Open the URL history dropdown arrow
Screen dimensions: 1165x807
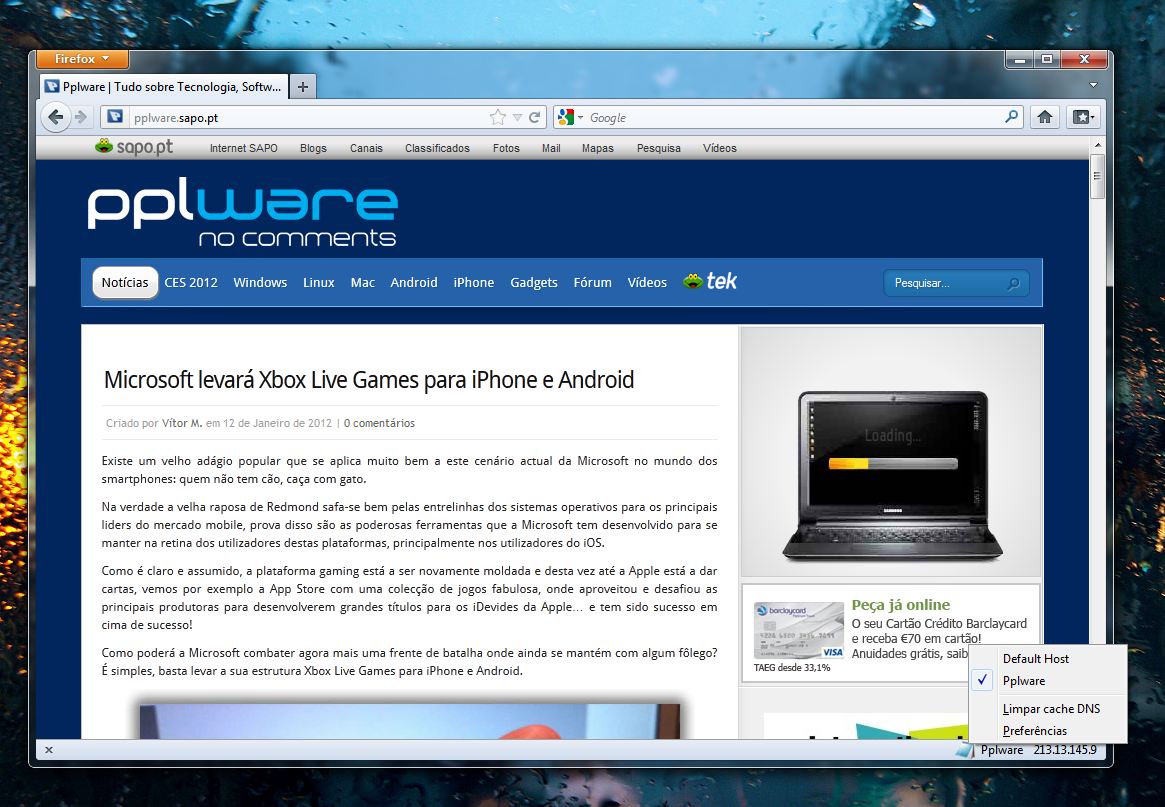[x=517, y=117]
